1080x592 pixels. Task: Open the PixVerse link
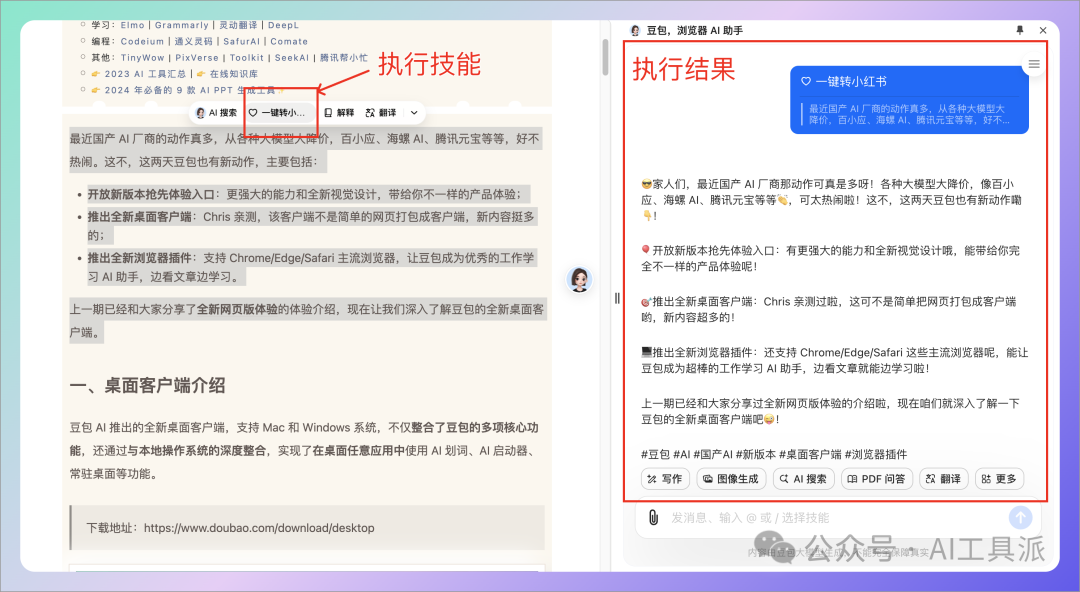(197, 58)
